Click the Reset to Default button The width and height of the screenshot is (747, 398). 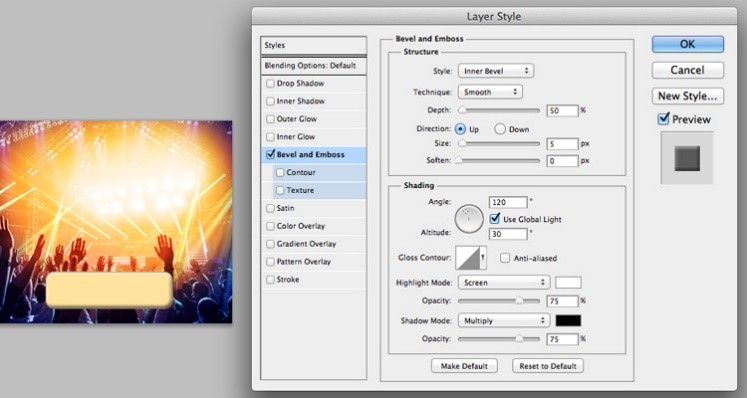point(547,366)
